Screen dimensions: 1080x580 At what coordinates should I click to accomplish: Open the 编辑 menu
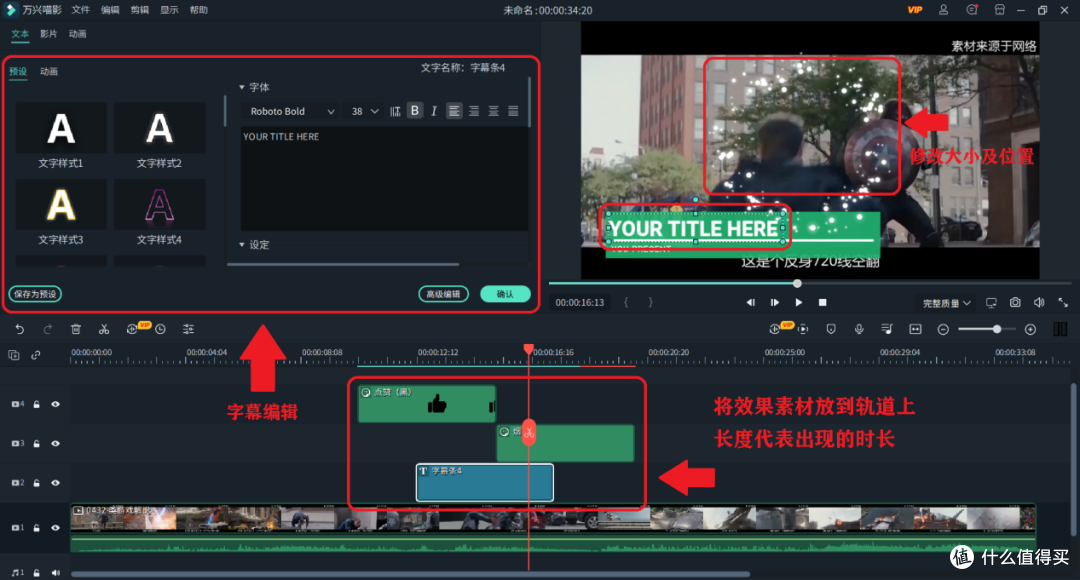pos(110,10)
